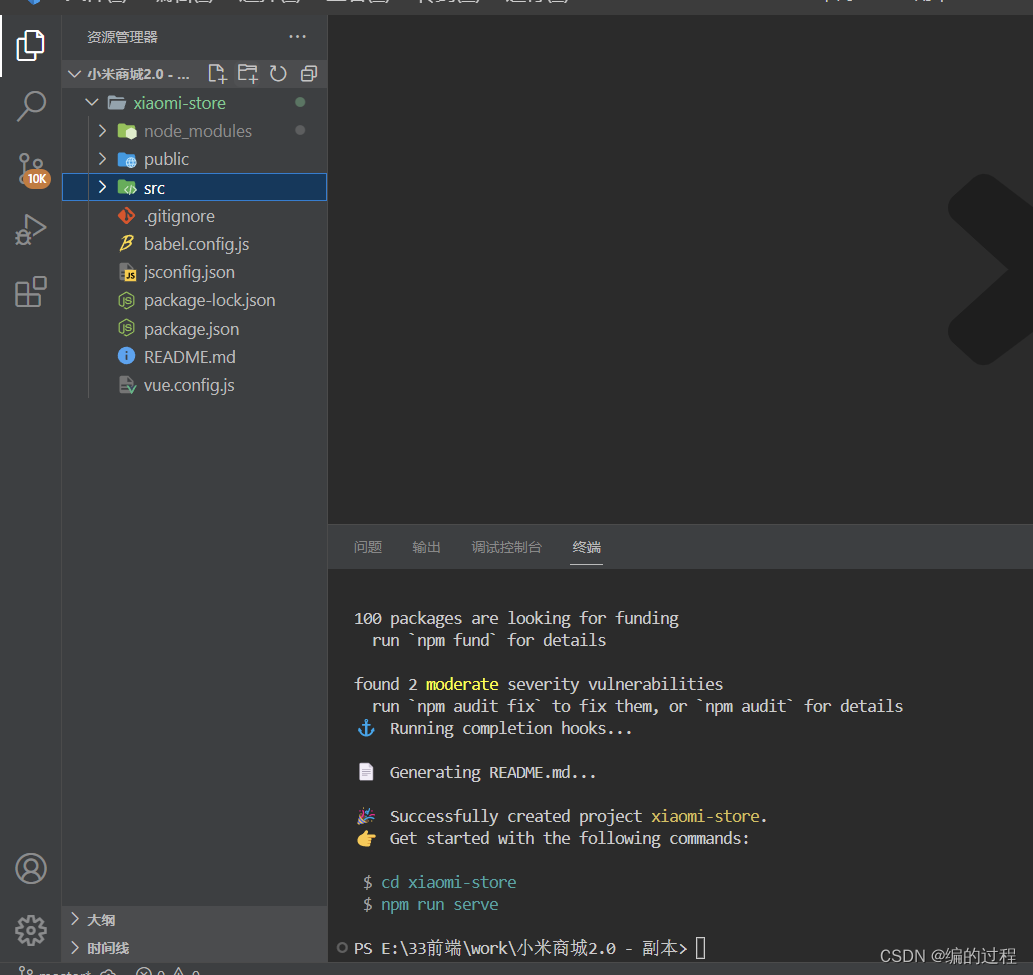Open the Manage settings gear
Viewport: 1033px width, 975px height.
pos(31,930)
